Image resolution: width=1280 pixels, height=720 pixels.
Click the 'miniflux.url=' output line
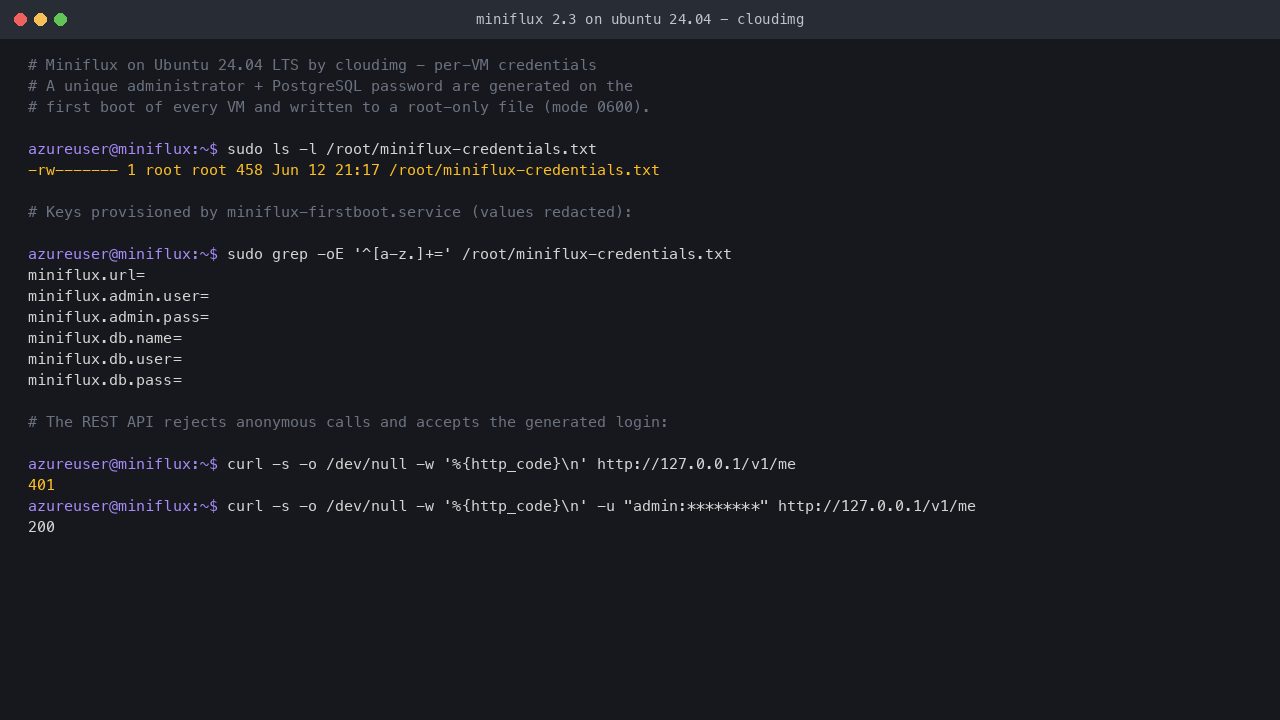(x=86, y=275)
